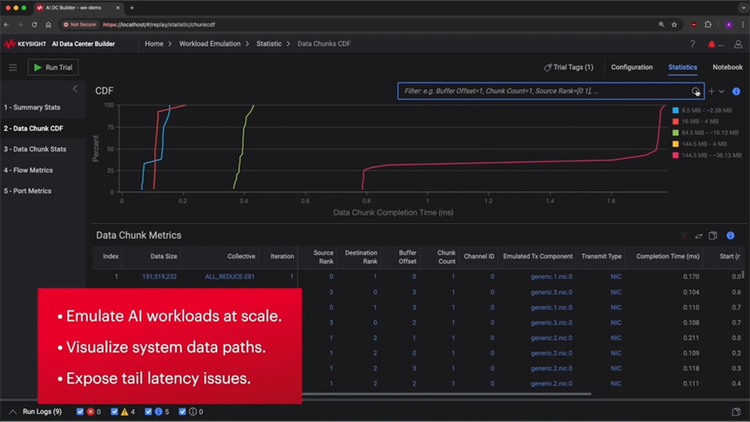Toggle the 64.5 MB - ~16.13 MB legend swatch
The height and width of the screenshot is (422, 750).
(x=675, y=133)
